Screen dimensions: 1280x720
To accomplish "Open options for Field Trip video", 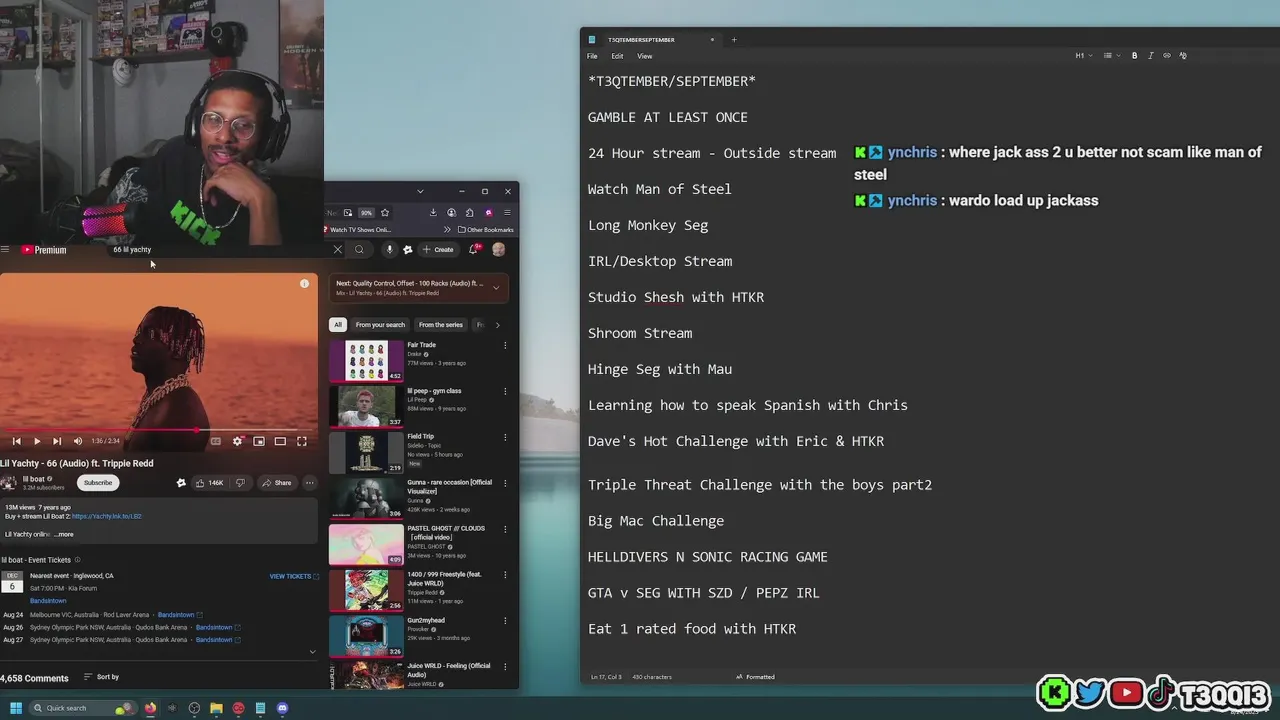I will point(505,438).
